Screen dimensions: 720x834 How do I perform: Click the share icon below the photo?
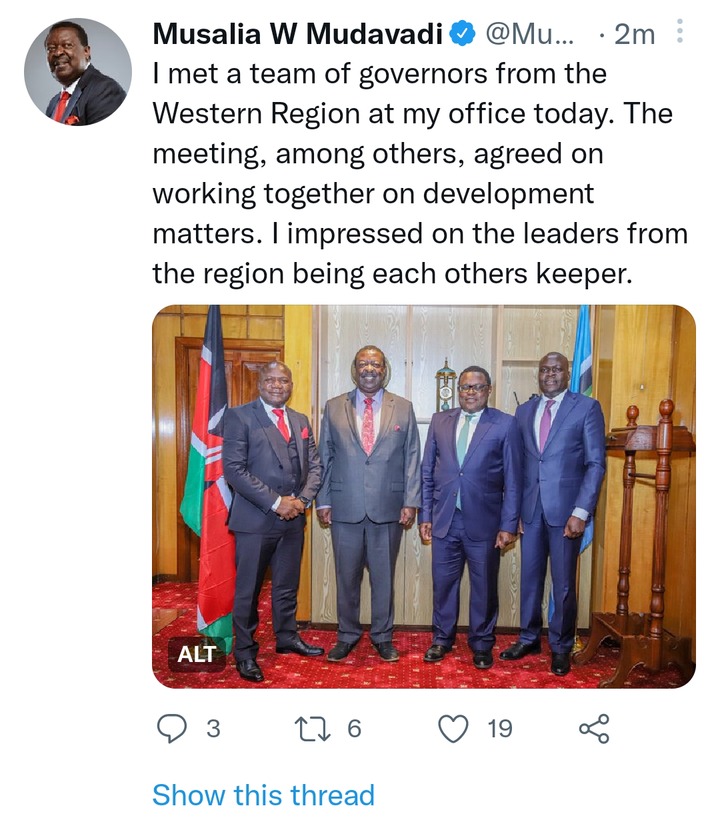[594, 728]
